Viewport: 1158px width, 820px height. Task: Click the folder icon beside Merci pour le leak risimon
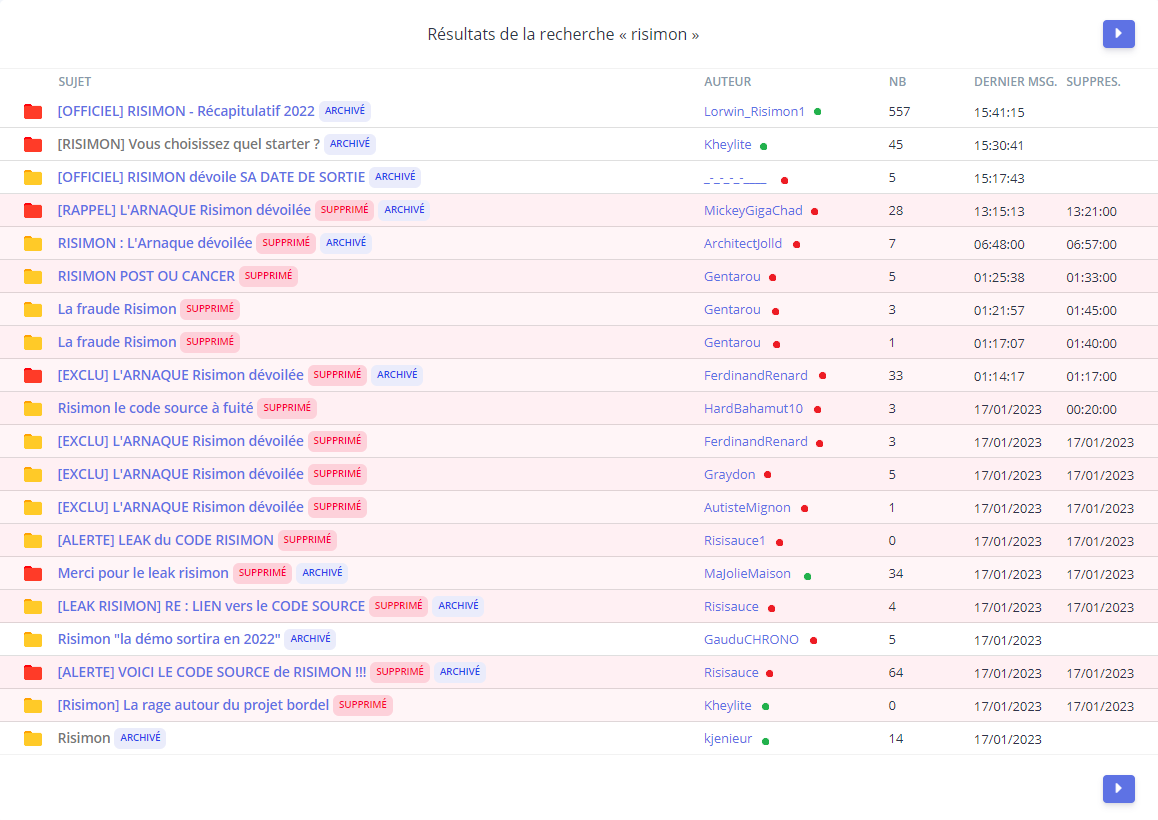(33, 574)
